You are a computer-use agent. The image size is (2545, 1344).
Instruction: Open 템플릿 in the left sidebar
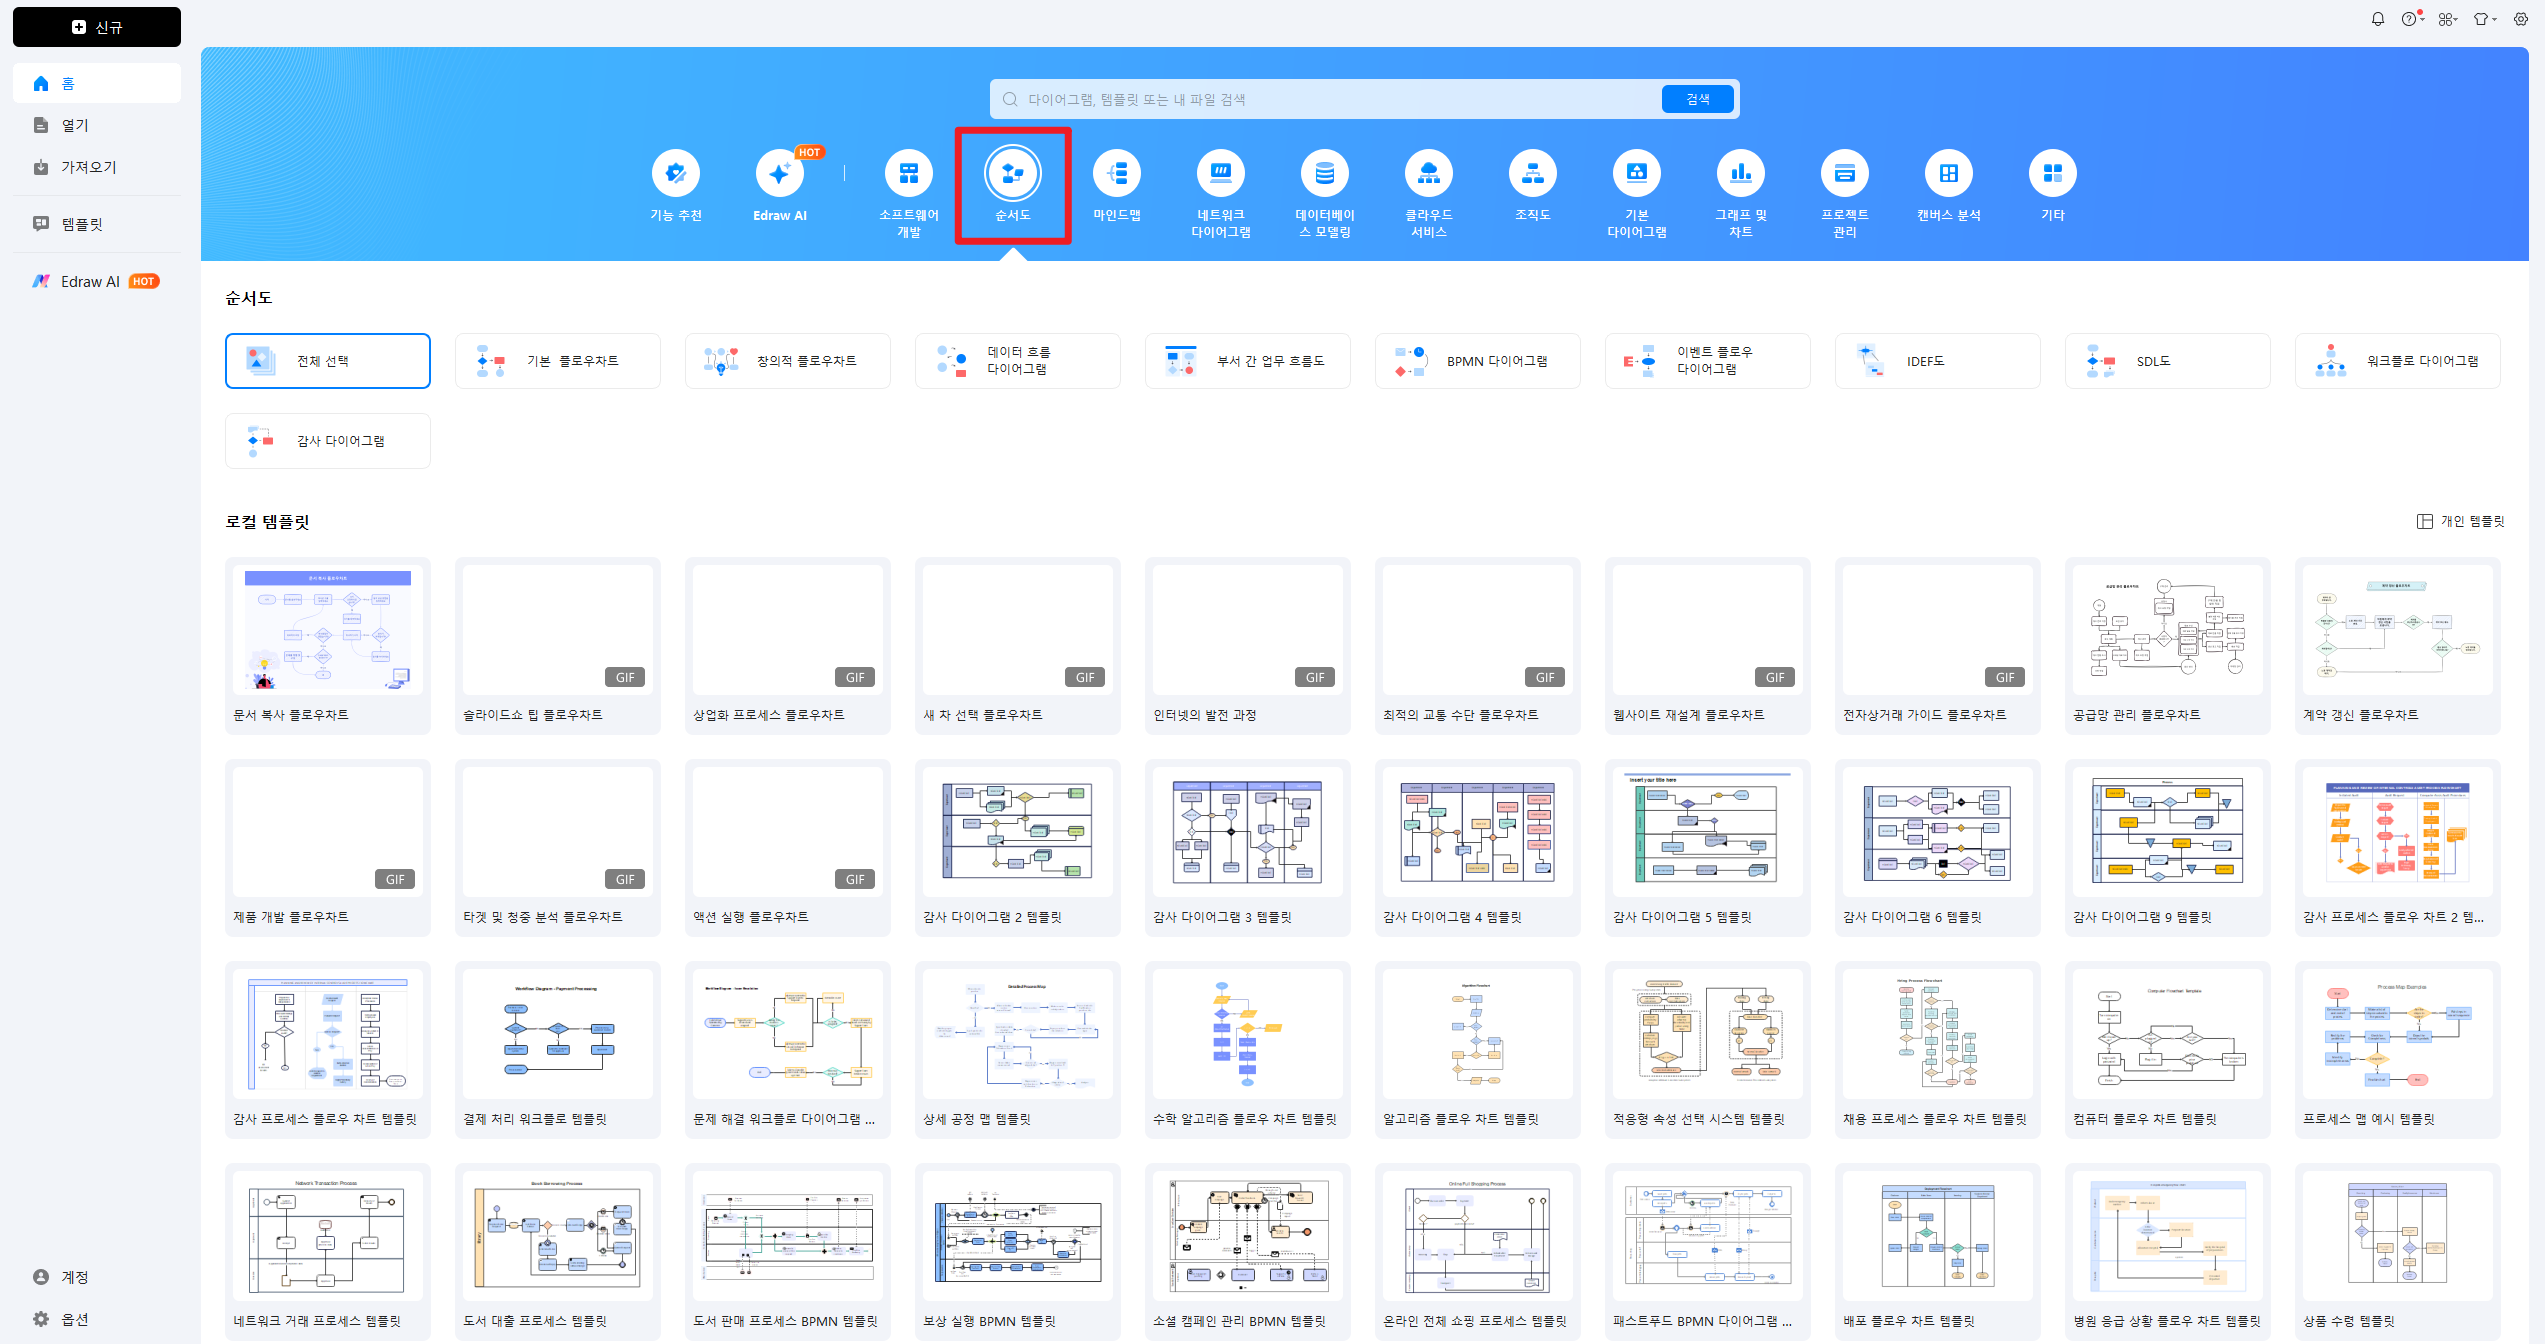click(x=82, y=224)
